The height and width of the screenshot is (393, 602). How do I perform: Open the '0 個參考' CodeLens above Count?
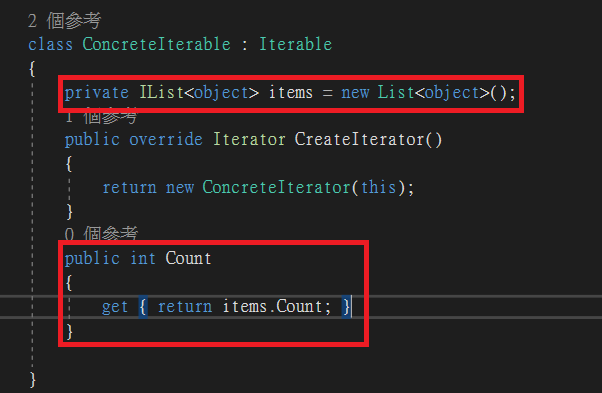coord(101,233)
